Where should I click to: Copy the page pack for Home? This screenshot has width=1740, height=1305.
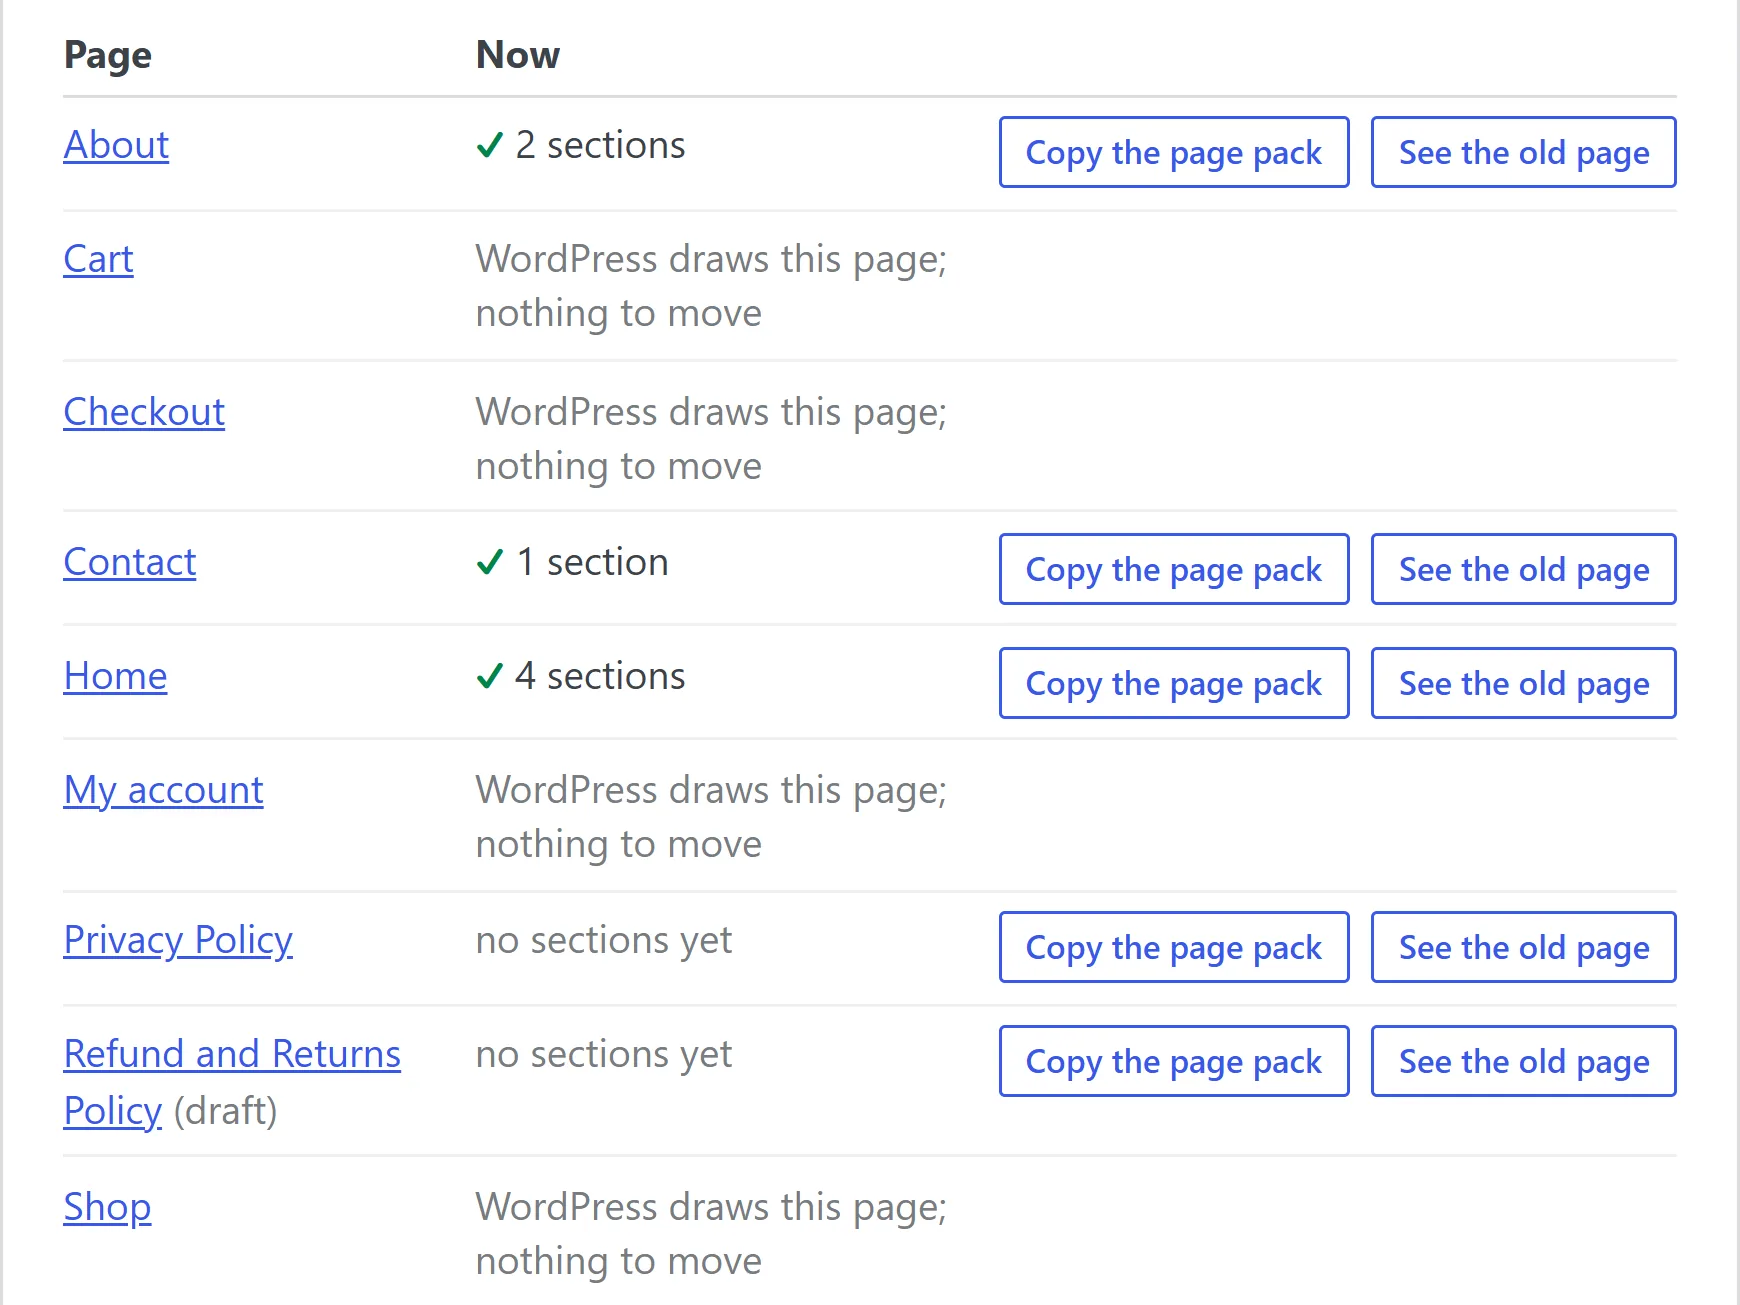[x=1174, y=683]
